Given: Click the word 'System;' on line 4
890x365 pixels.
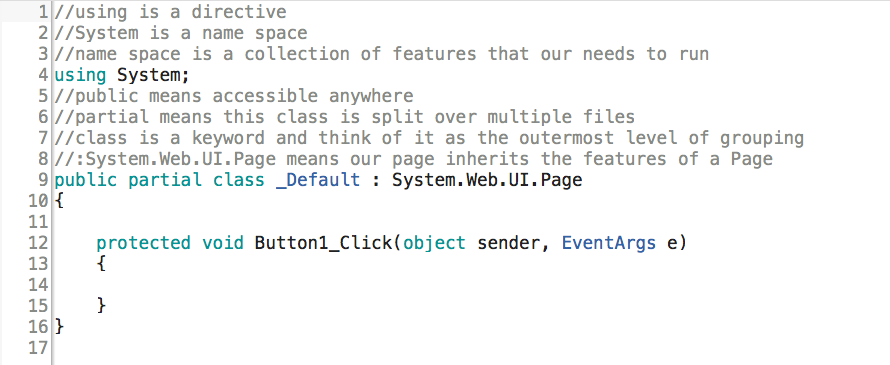Looking at the screenshot, I should [x=153, y=75].
